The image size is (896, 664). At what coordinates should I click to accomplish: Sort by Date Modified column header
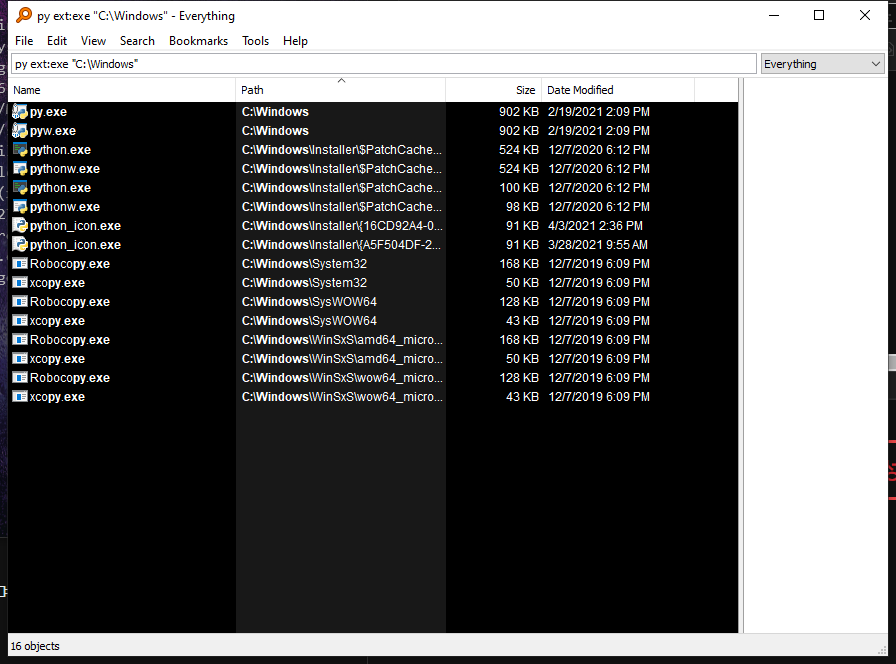618,90
